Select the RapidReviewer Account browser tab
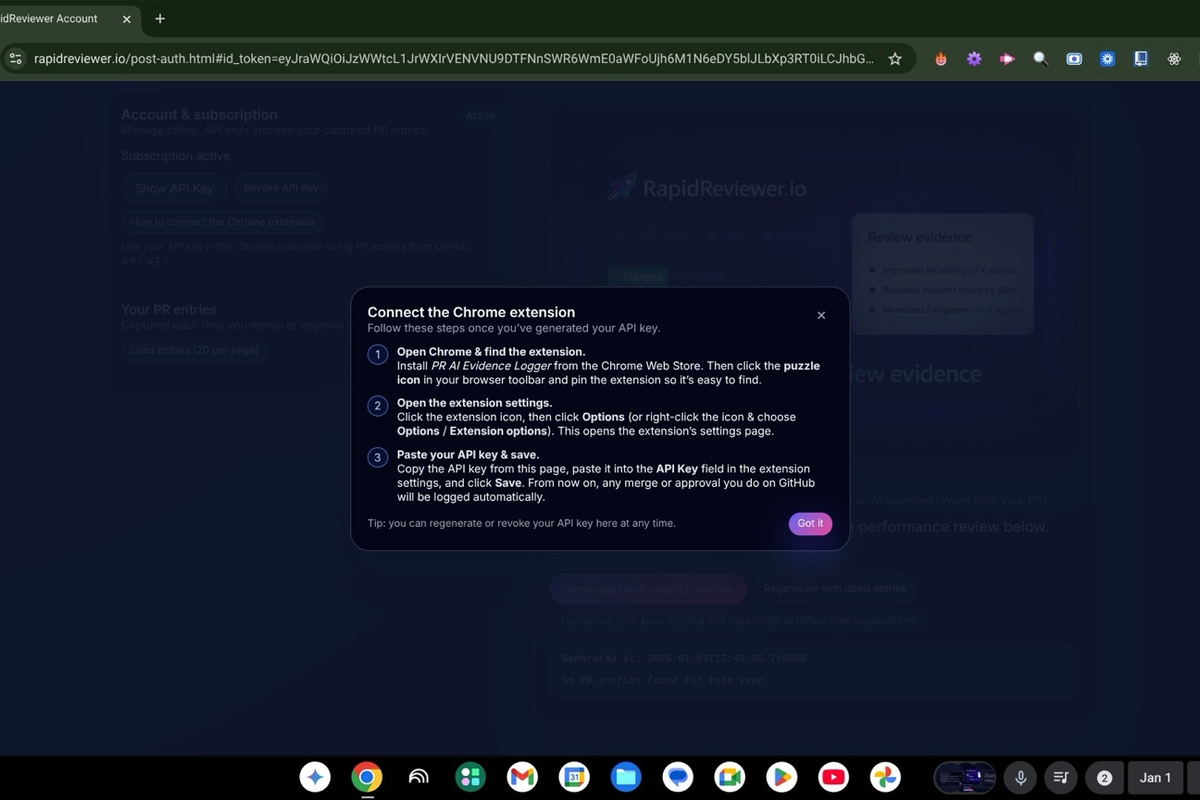Screen dimensions: 1200x800 tap(60, 18)
